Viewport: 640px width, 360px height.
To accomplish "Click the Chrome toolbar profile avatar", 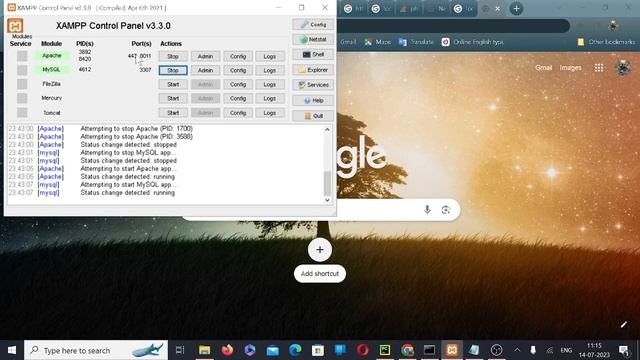I will pos(613,26).
